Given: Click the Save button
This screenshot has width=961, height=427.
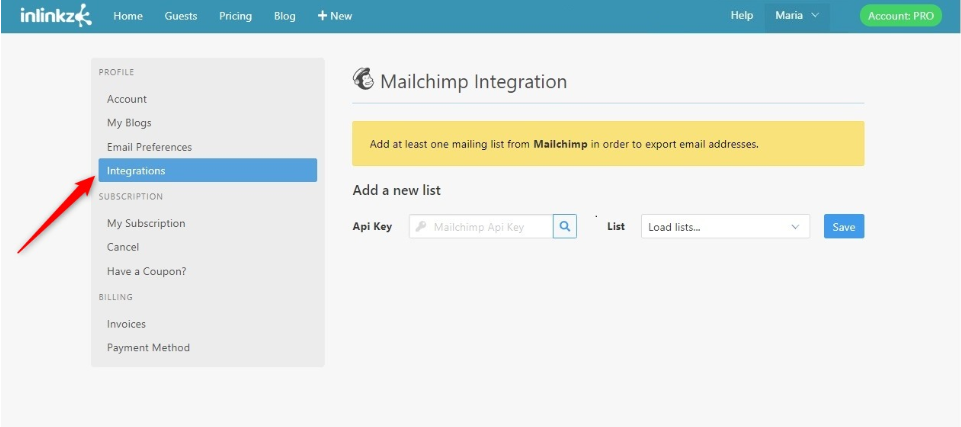Looking at the screenshot, I should tap(844, 227).
